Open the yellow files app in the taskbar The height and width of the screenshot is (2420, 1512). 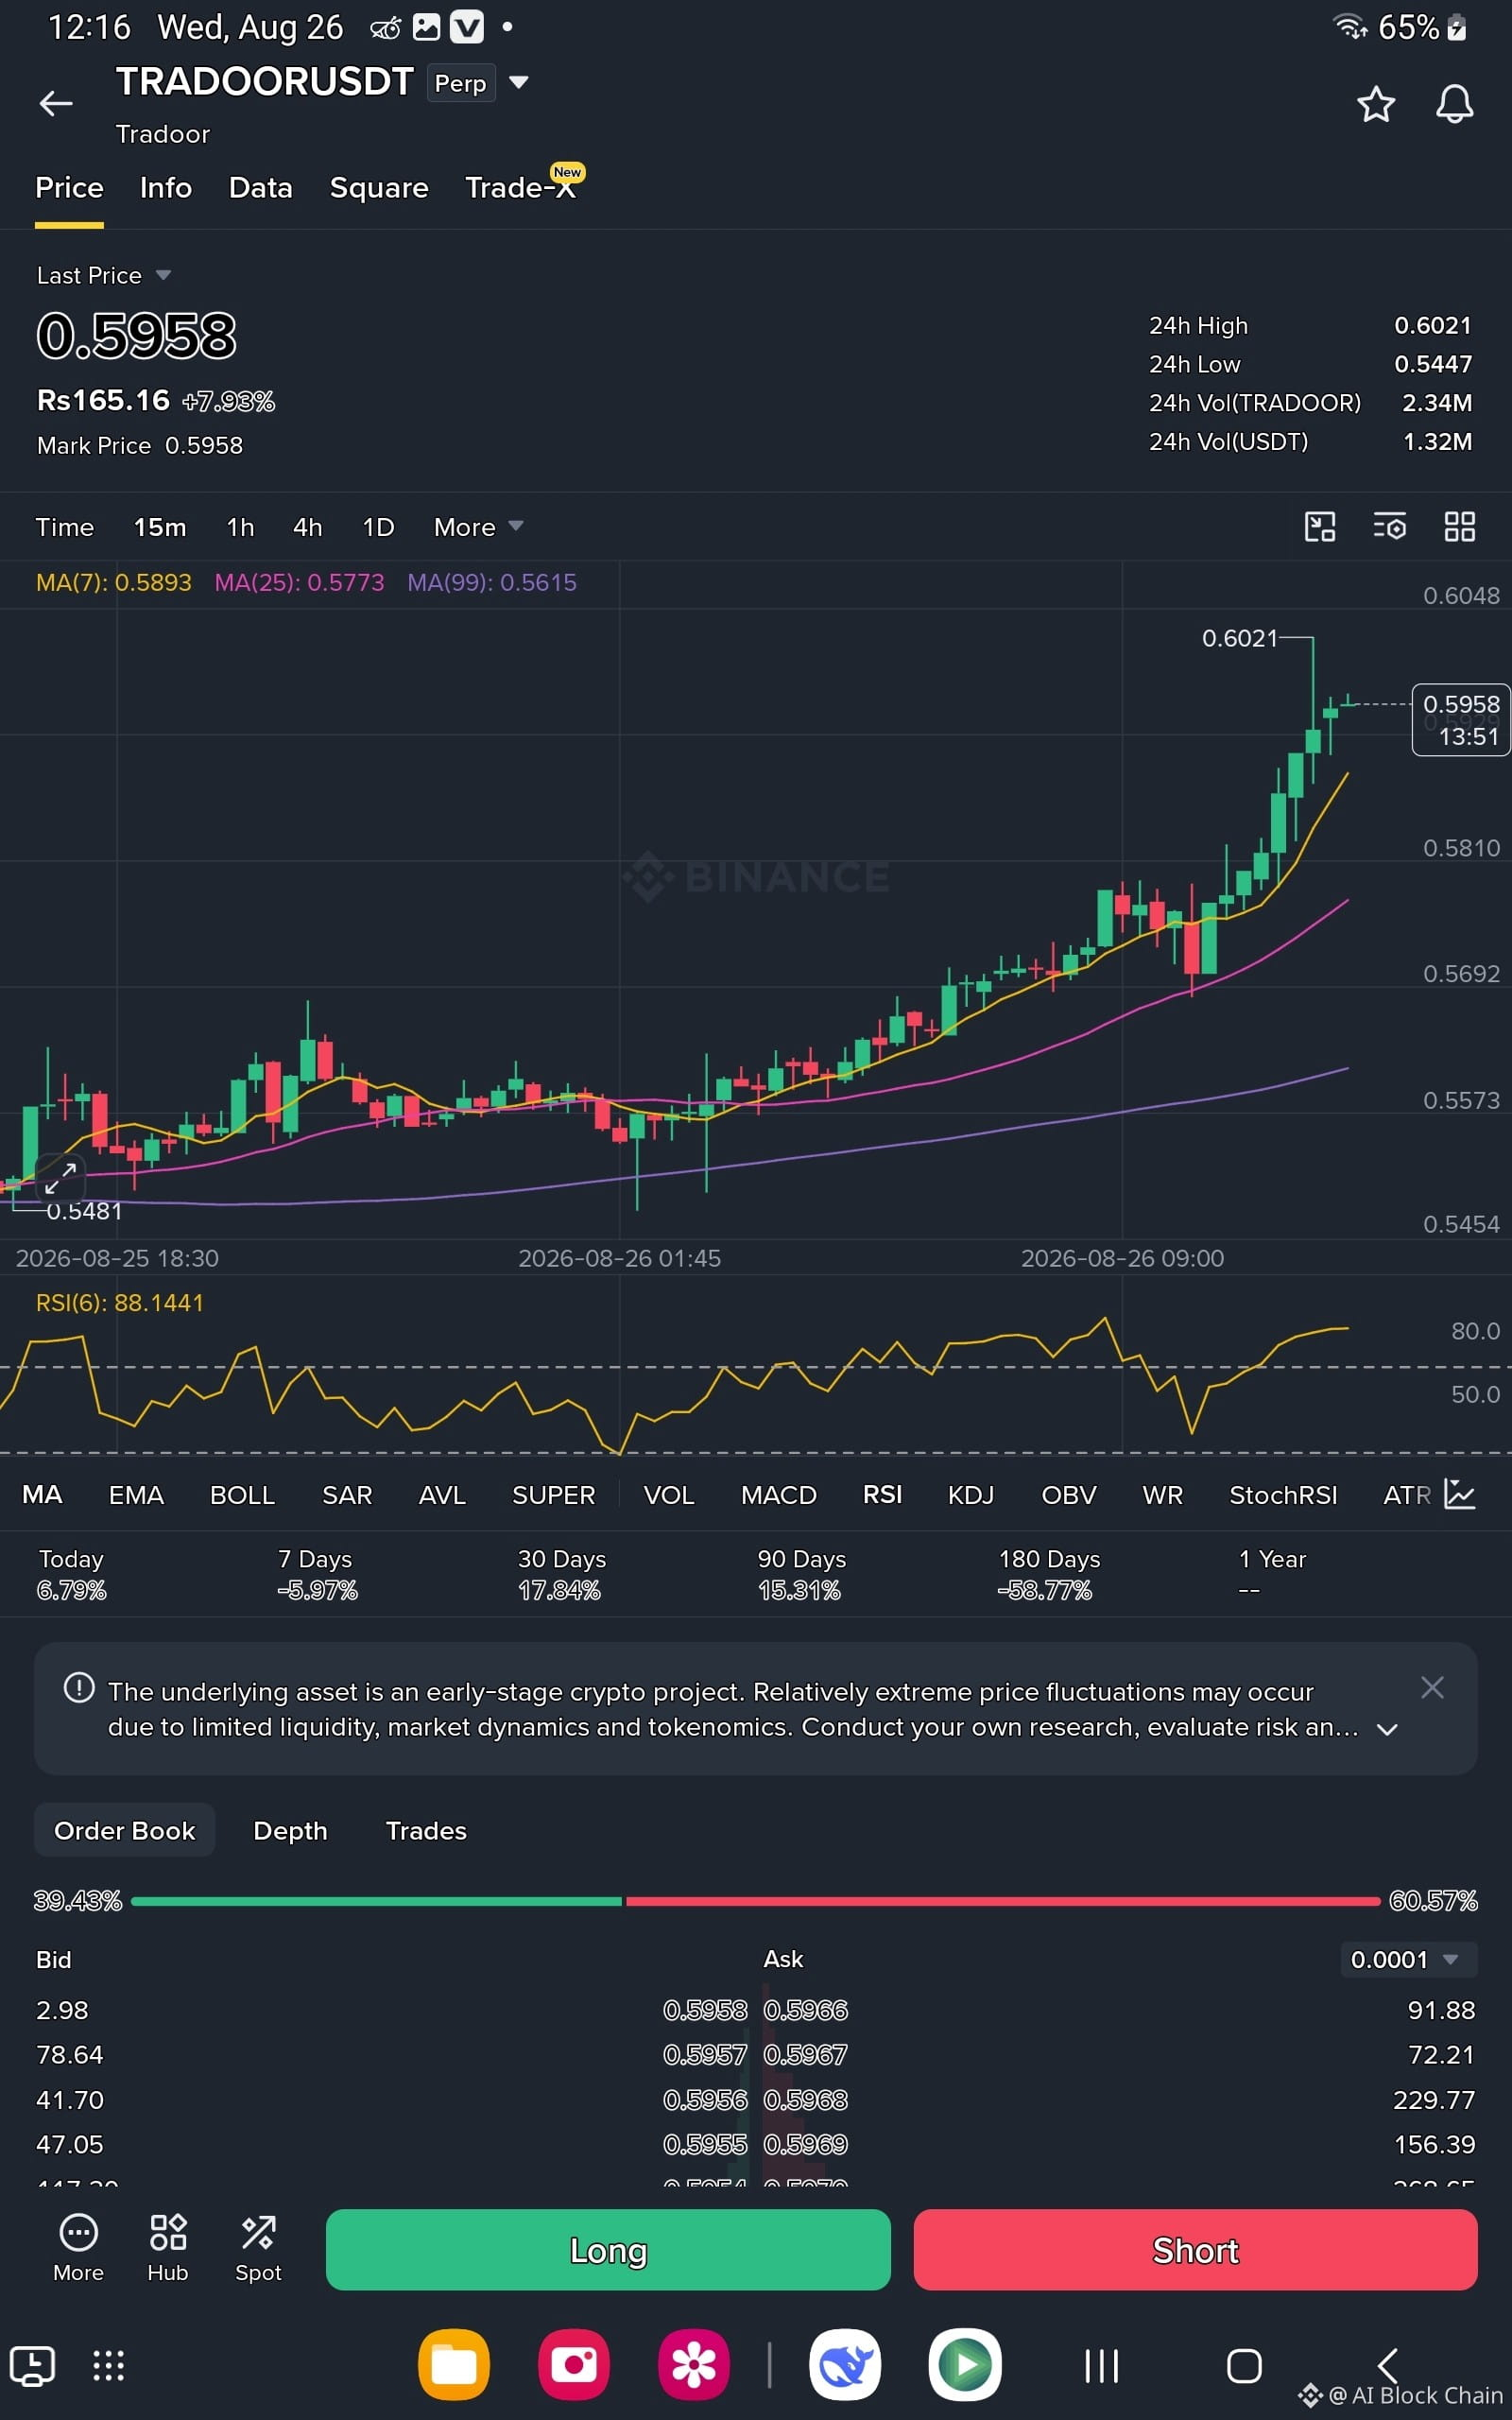(x=454, y=2365)
